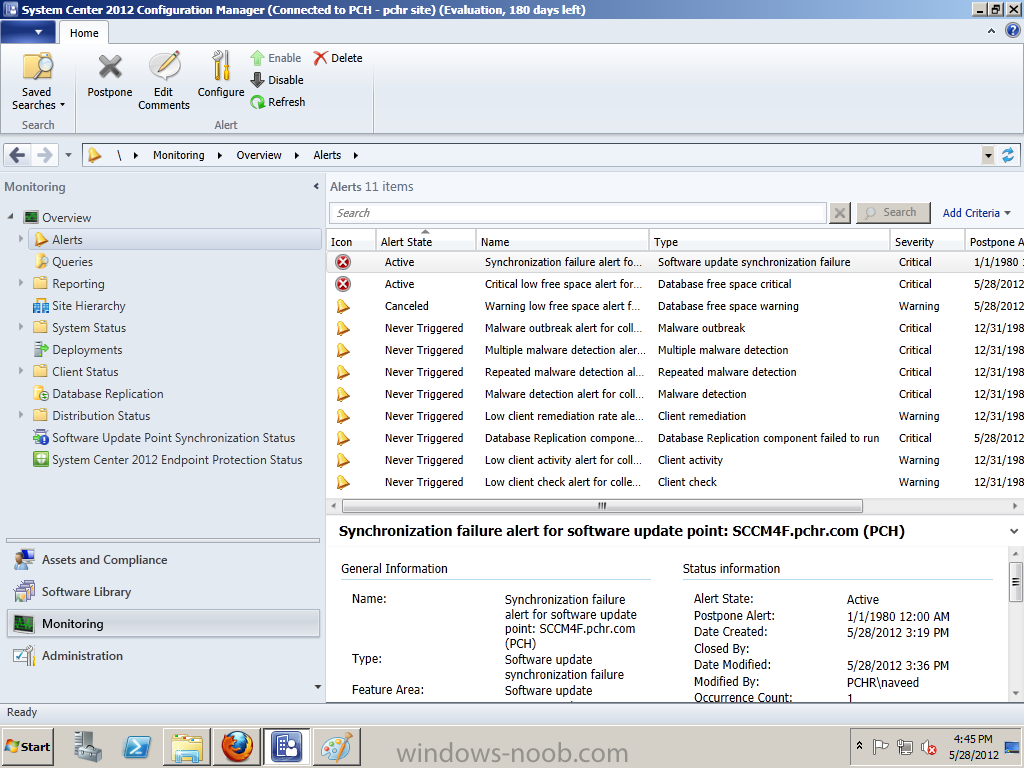This screenshot has height=768, width=1024.
Task: Open Deployments node in Monitoring tree
Action: 78,350
